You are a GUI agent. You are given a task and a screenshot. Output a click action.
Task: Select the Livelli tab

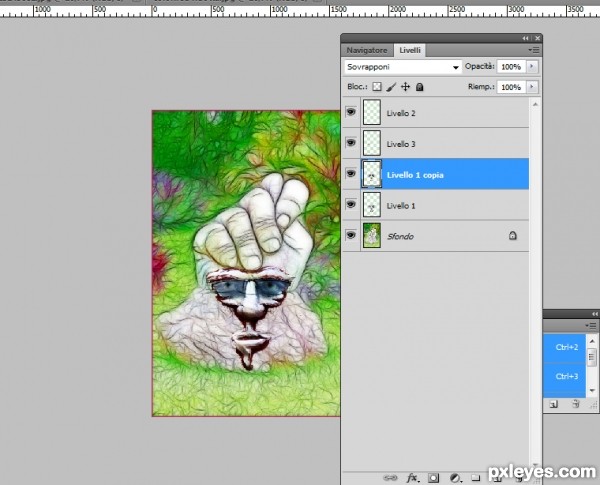409,50
